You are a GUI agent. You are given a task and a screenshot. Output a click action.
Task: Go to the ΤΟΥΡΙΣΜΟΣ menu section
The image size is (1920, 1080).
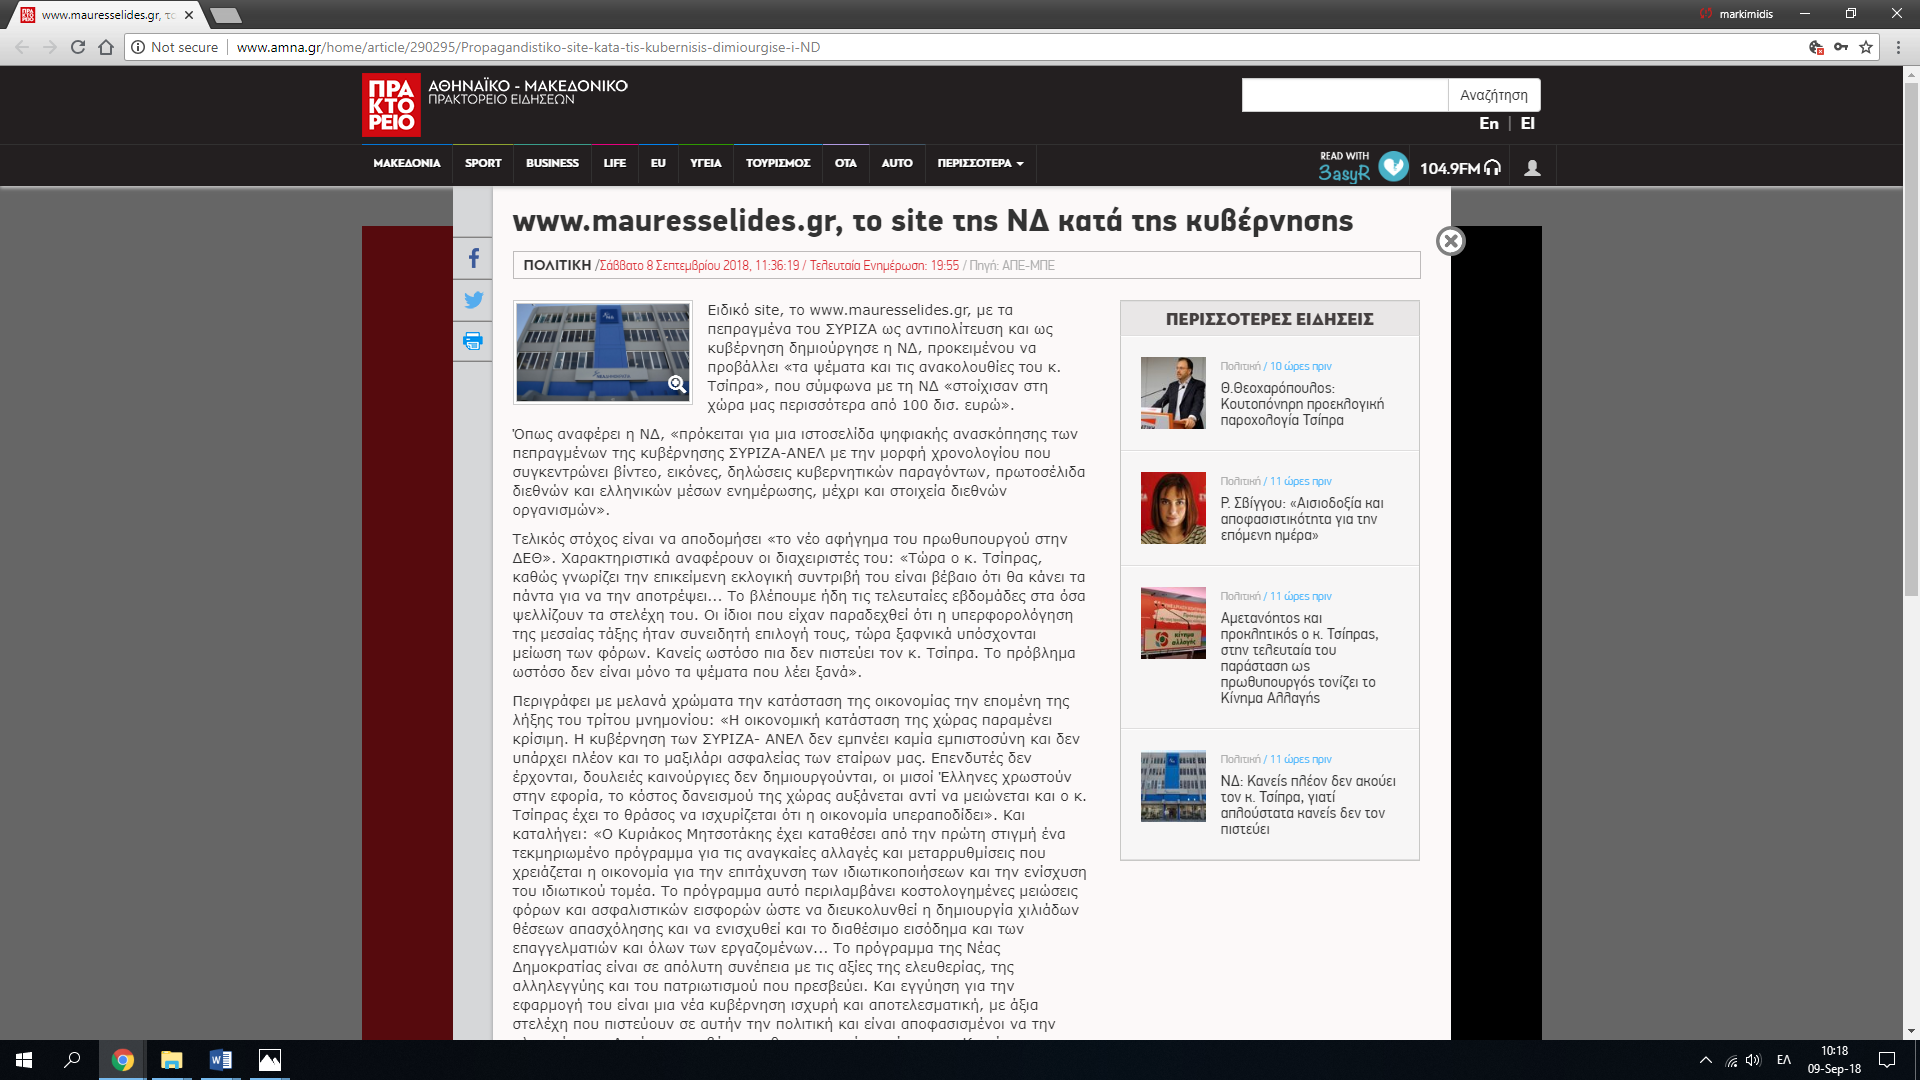[777, 163]
